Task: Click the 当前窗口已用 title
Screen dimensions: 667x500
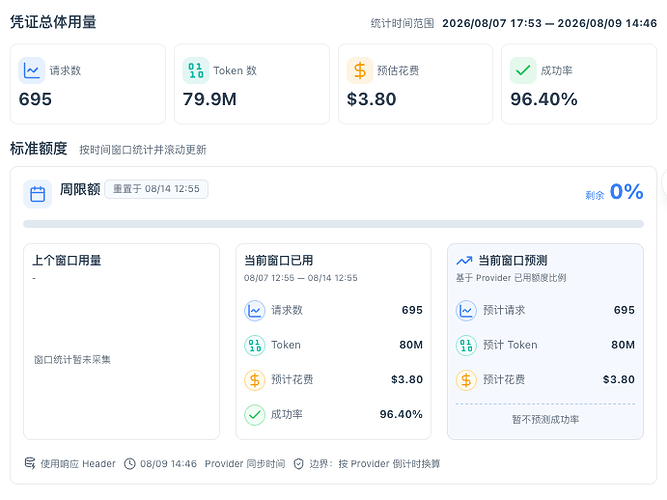Action: click(x=279, y=260)
